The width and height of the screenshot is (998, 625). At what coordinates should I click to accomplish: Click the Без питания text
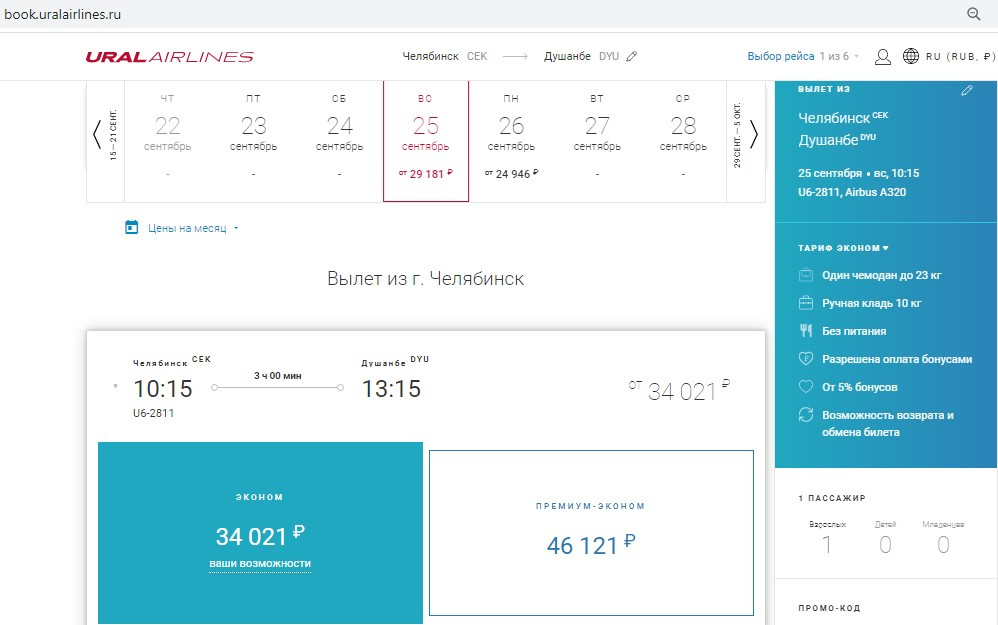coord(854,331)
